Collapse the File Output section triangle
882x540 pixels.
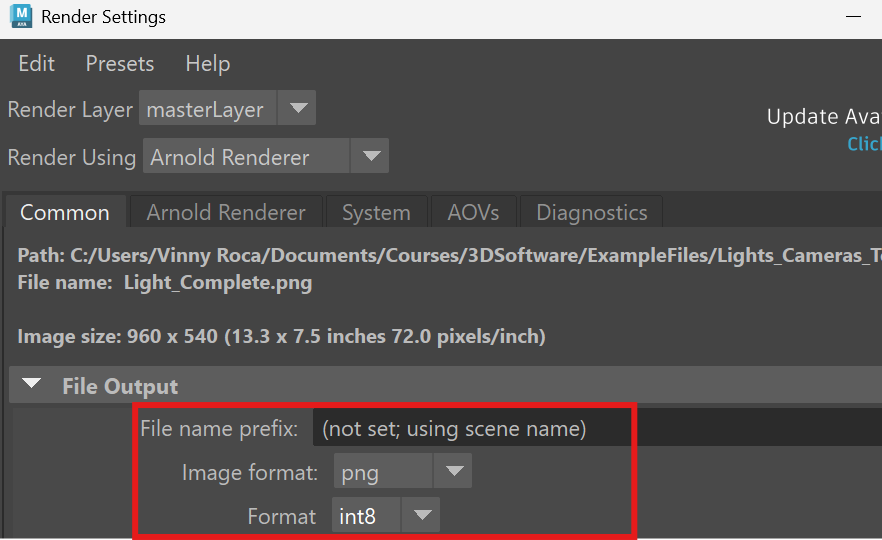point(33,386)
